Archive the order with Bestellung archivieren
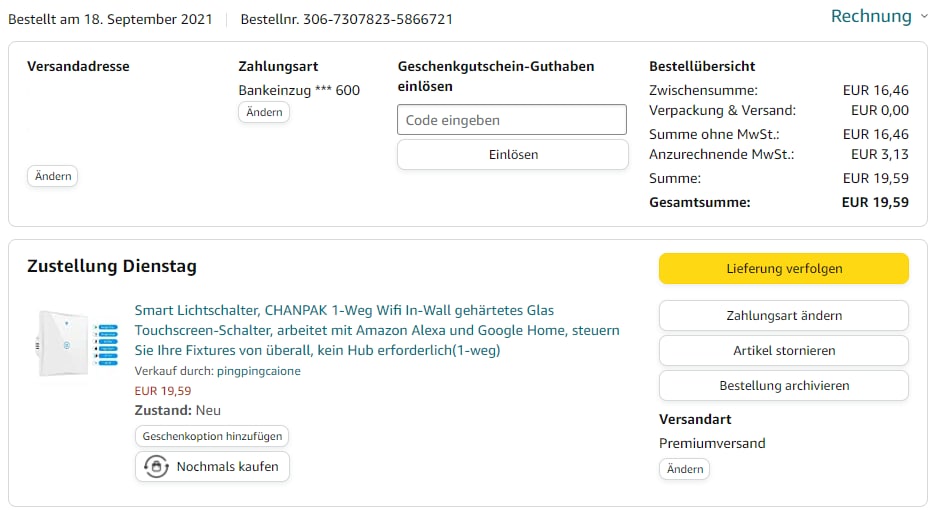The image size is (937, 512). [x=783, y=386]
